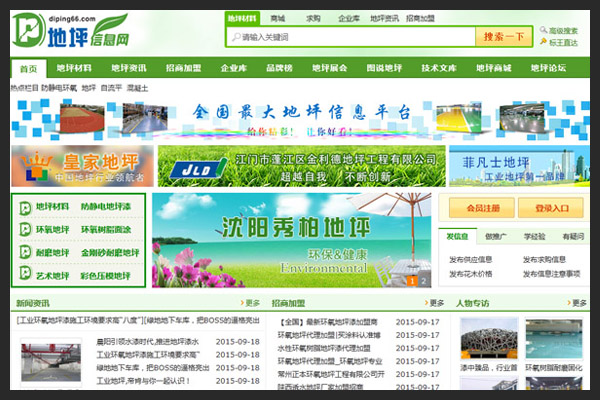
Task: Click the keyword search input field
Action: pos(351,37)
